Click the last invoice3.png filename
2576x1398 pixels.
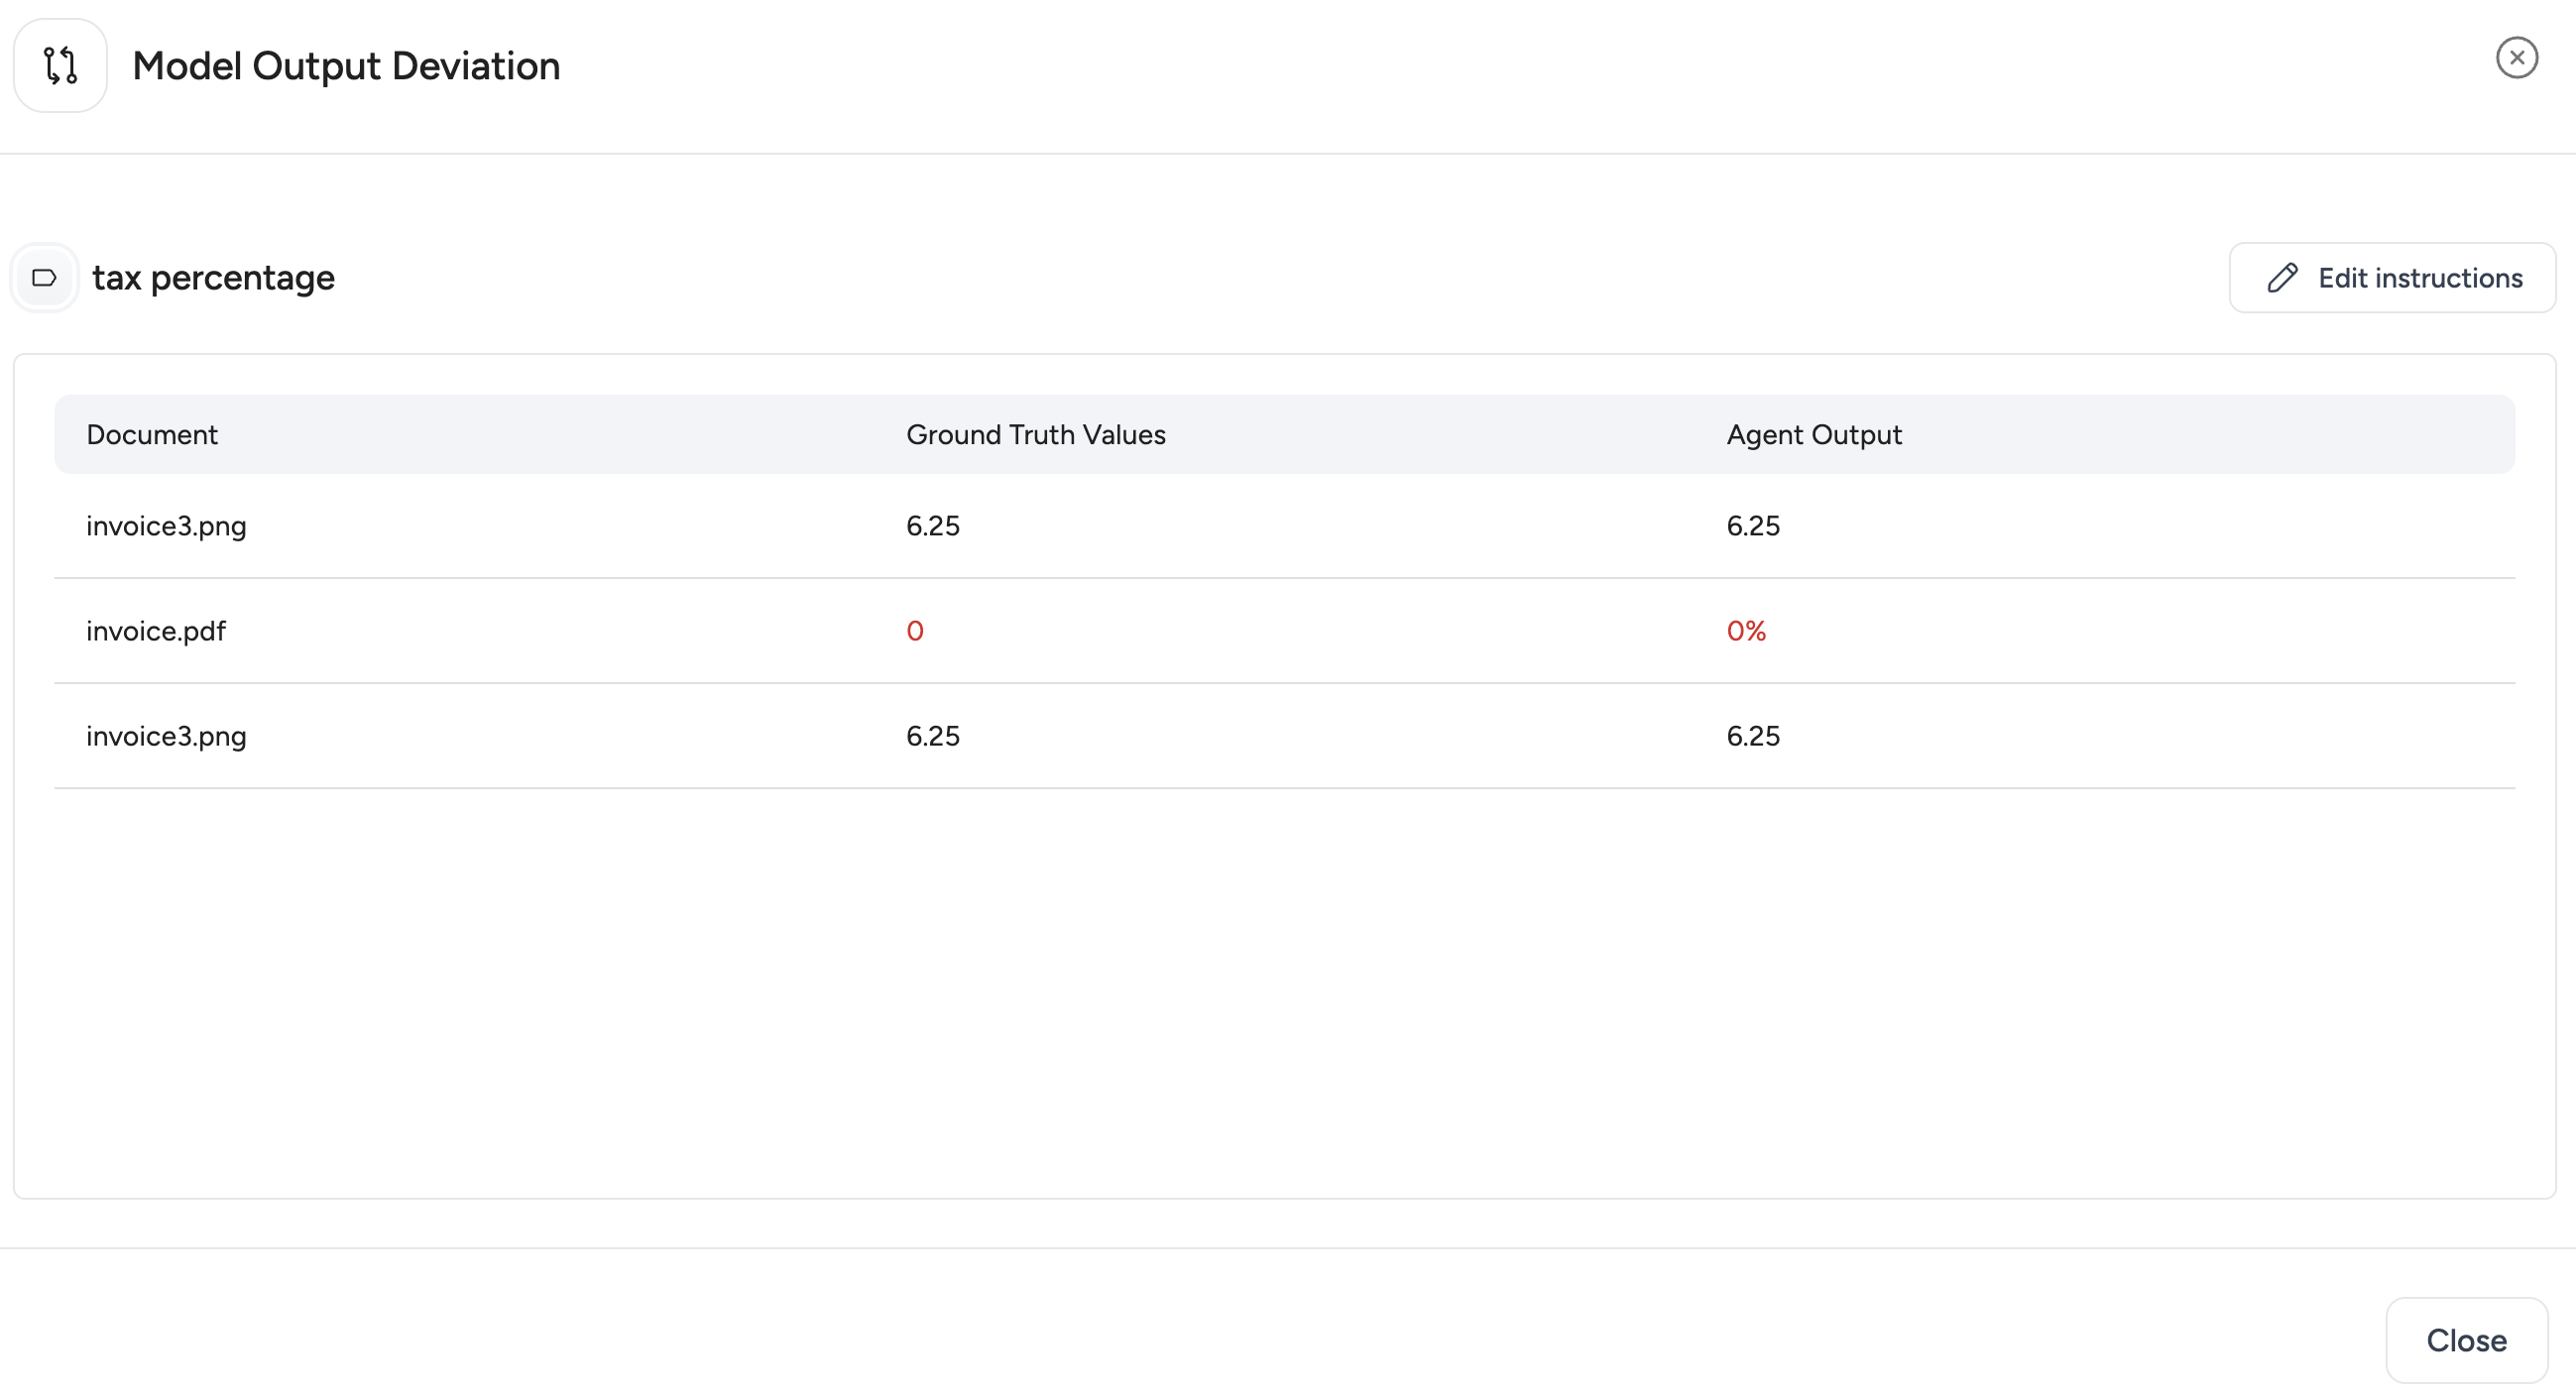click(x=166, y=736)
